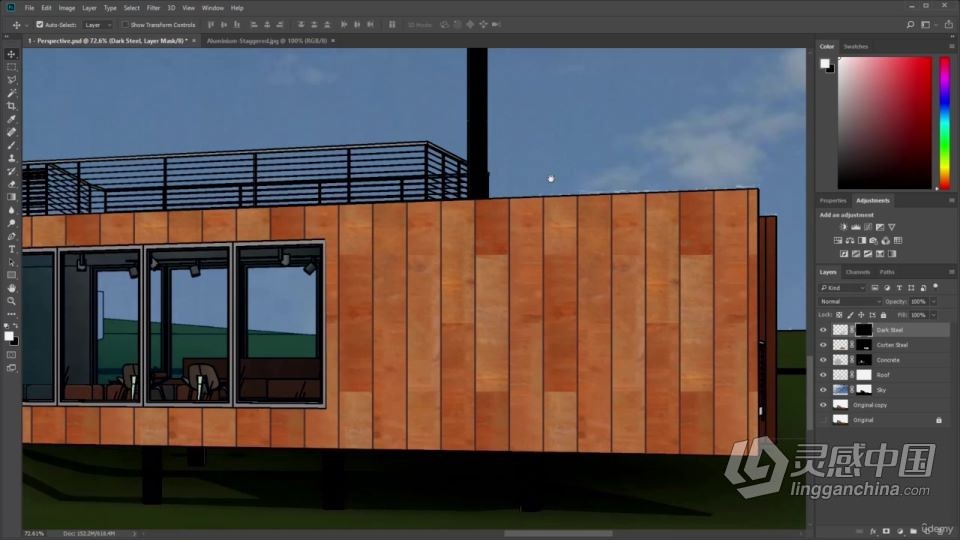Image resolution: width=960 pixels, height=540 pixels.
Task: Add a Brightness/Contrast adjustment
Action: (844, 227)
